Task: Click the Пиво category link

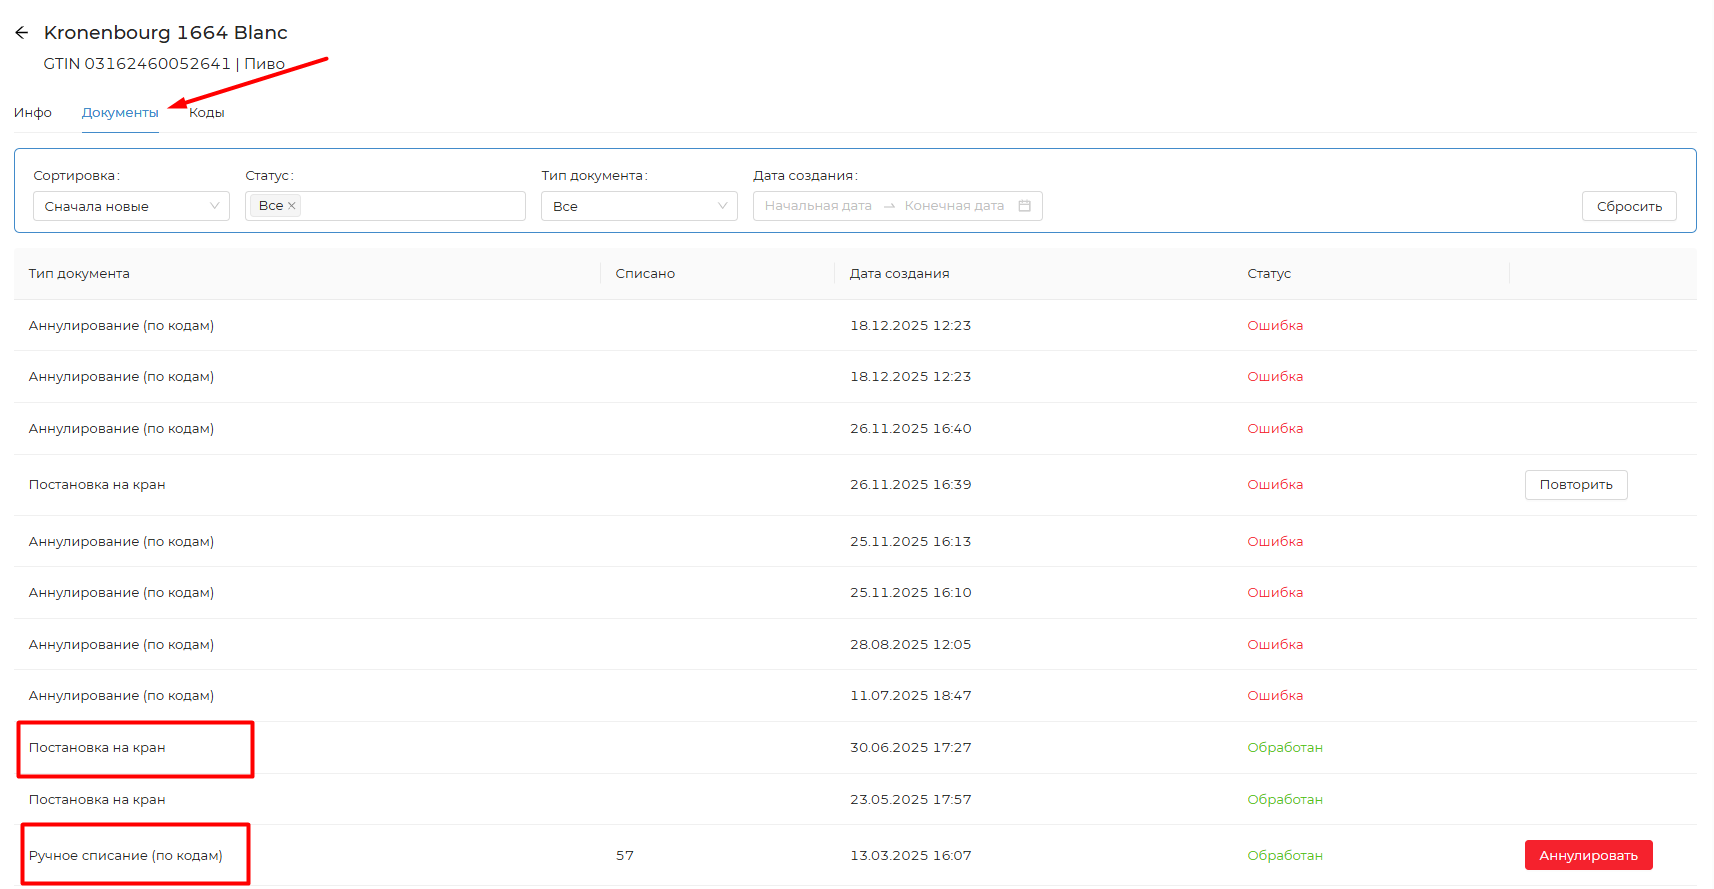Action: coord(264,64)
